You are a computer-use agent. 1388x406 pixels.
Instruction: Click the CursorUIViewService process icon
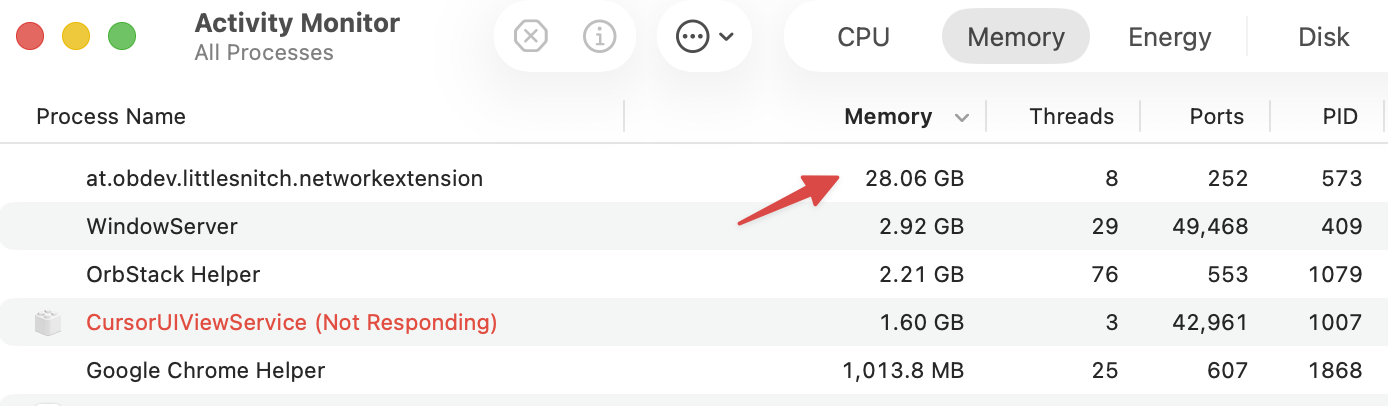[49, 322]
